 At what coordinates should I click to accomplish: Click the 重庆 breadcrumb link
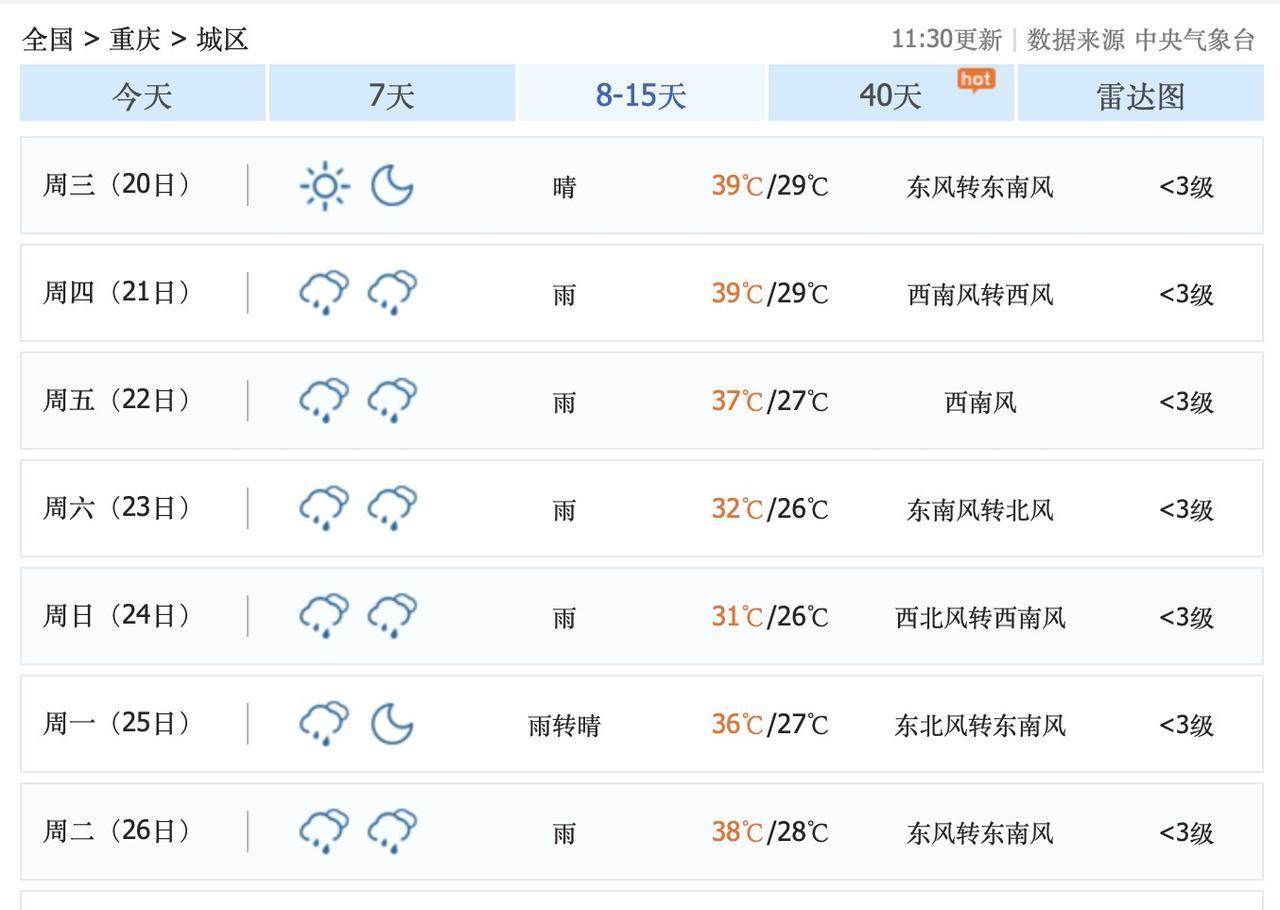pyautogui.click(x=135, y=39)
